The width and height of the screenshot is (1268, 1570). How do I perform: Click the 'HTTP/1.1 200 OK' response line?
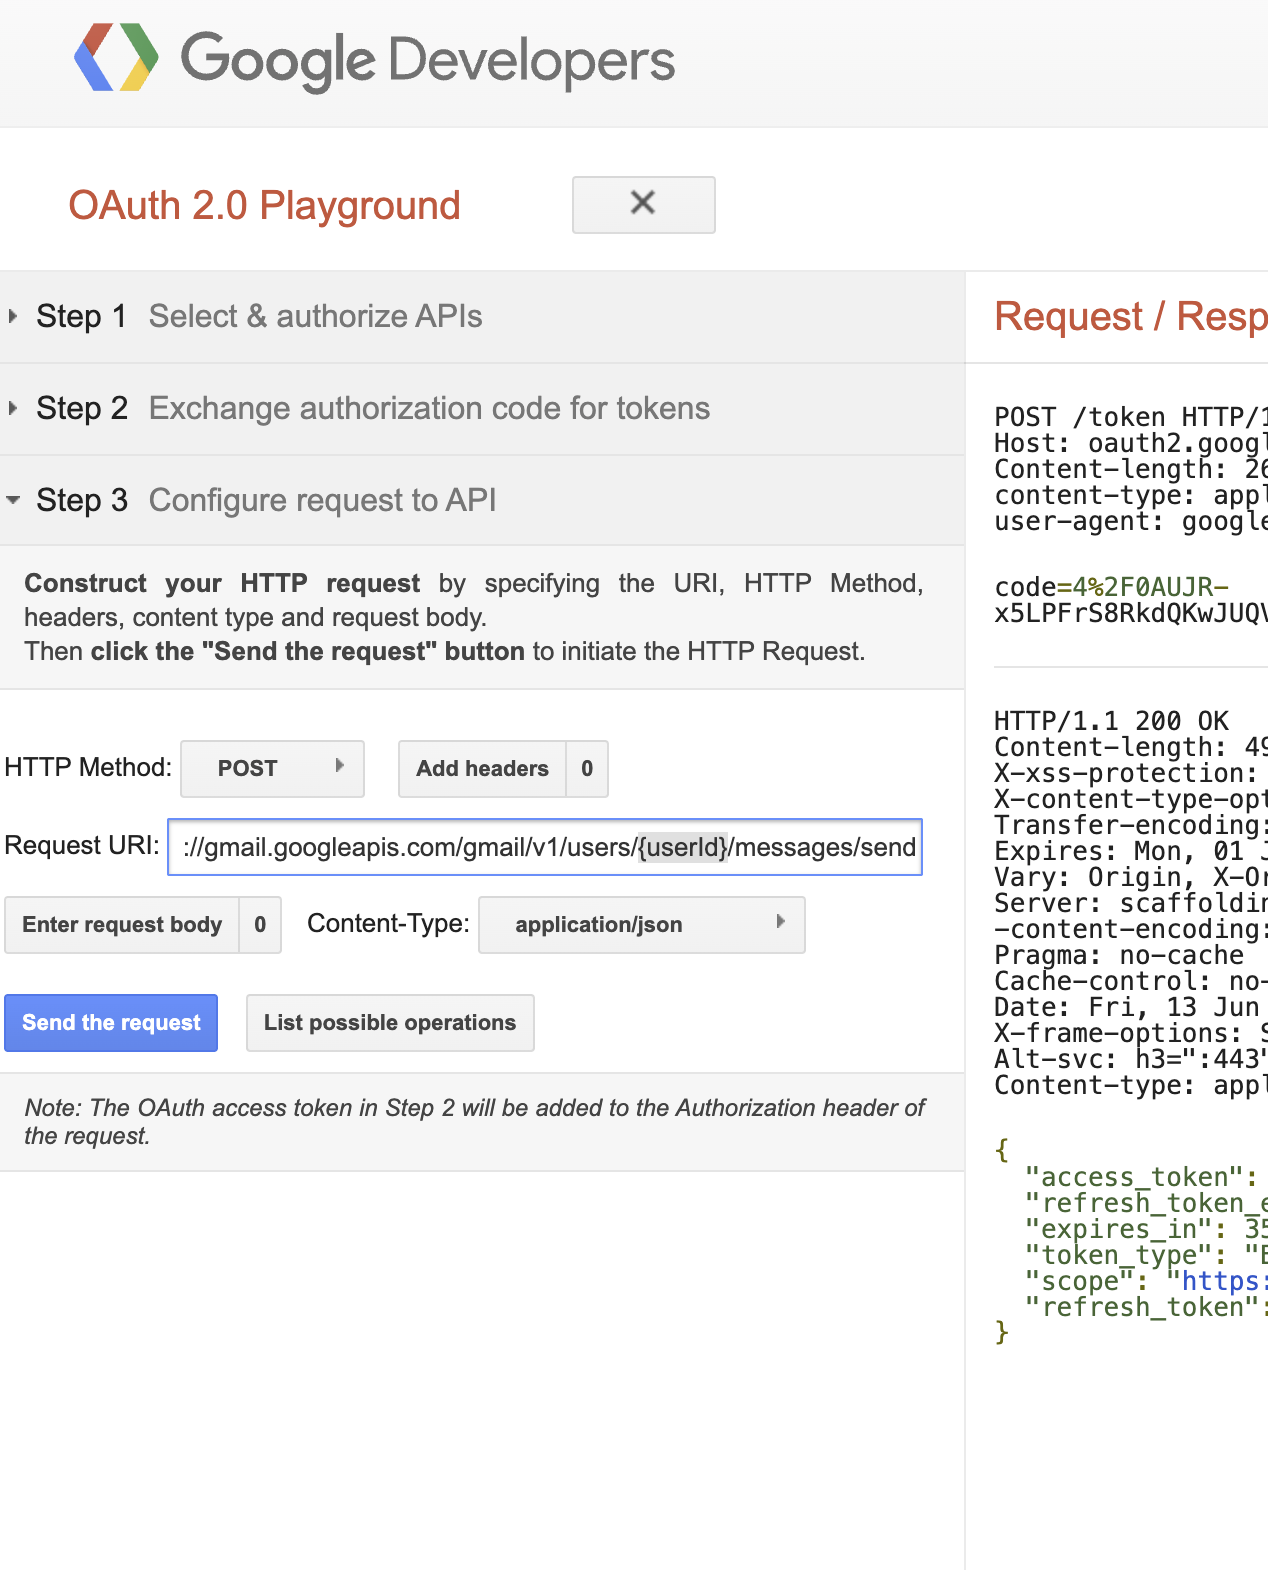[x=1111, y=721]
